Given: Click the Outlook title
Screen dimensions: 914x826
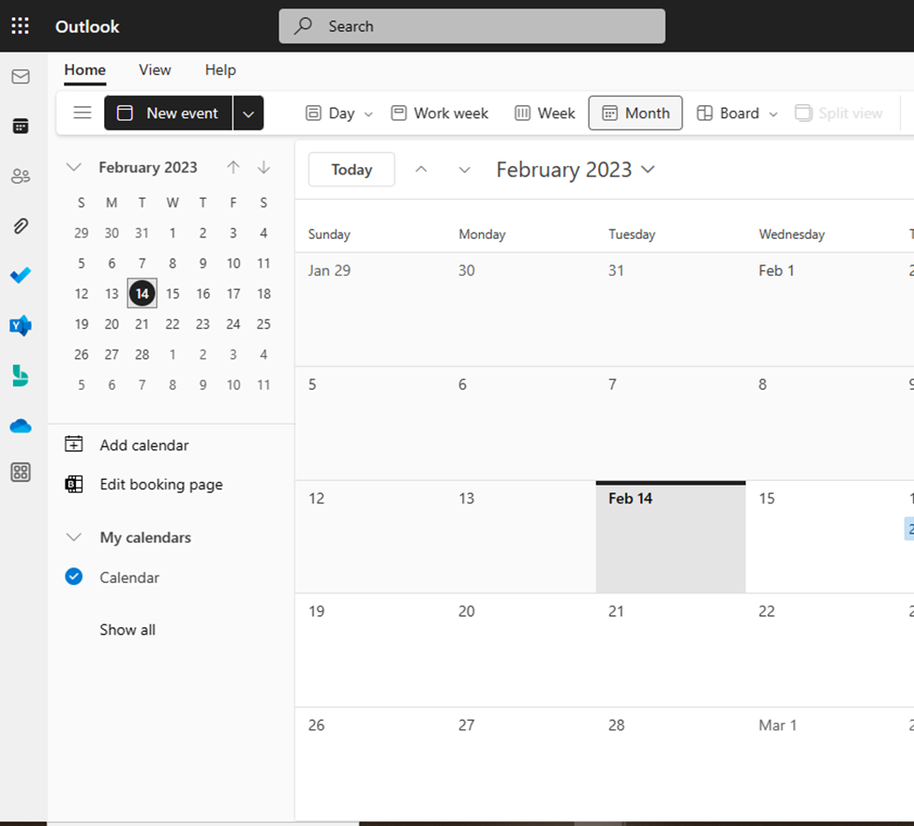Looking at the screenshot, I should [87, 26].
